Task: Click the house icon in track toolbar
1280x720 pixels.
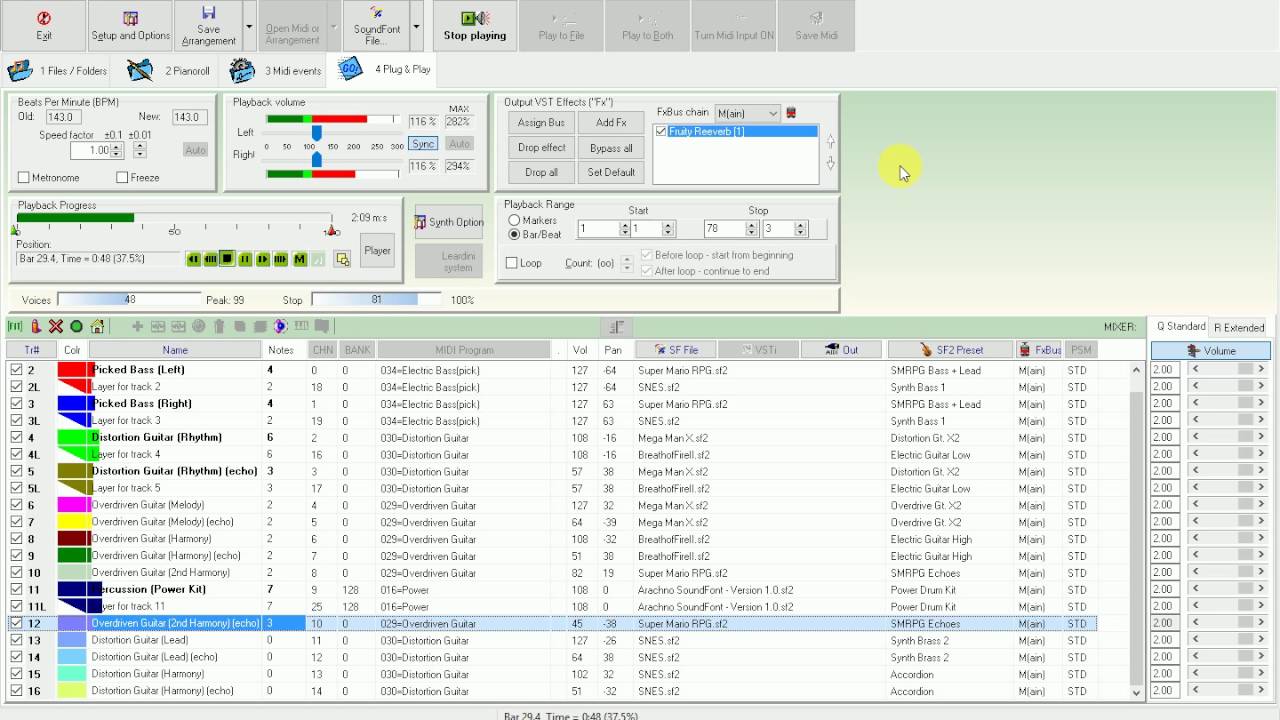Action: (97, 326)
